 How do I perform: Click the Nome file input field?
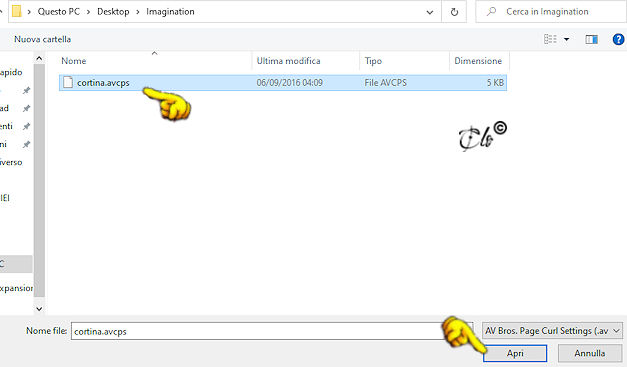(256, 331)
